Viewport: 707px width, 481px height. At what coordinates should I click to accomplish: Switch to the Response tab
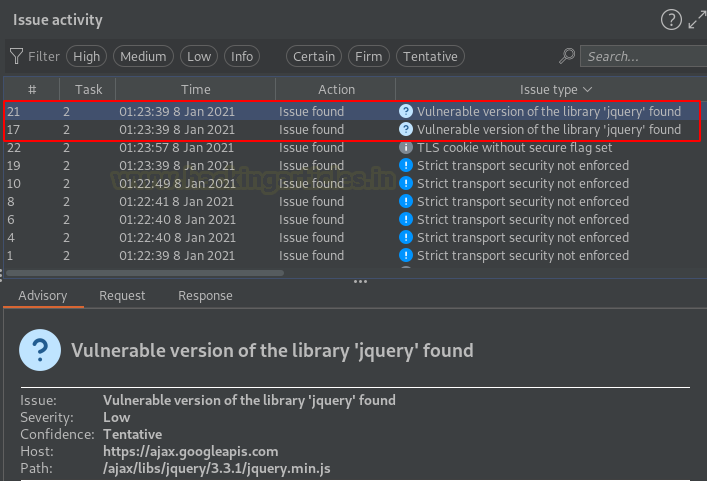(205, 296)
